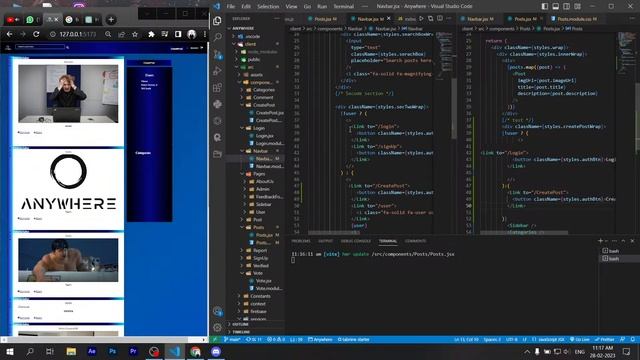
Task: Click left editor horizontal scrollbar
Action: (334, 232)
